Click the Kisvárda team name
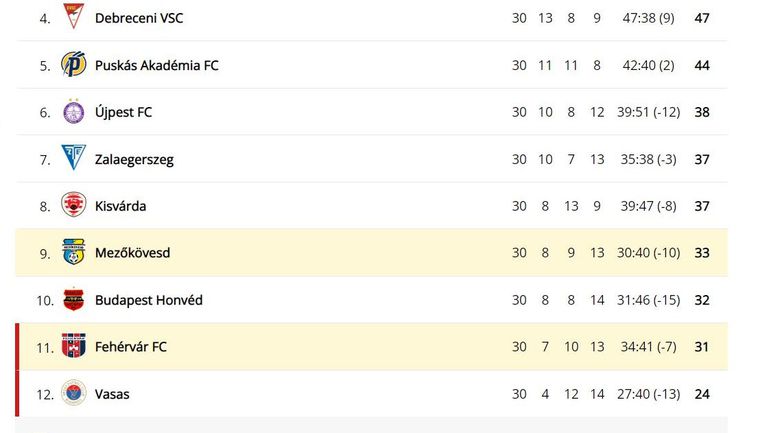The image size is (769, 433). [x=121, y=206]
